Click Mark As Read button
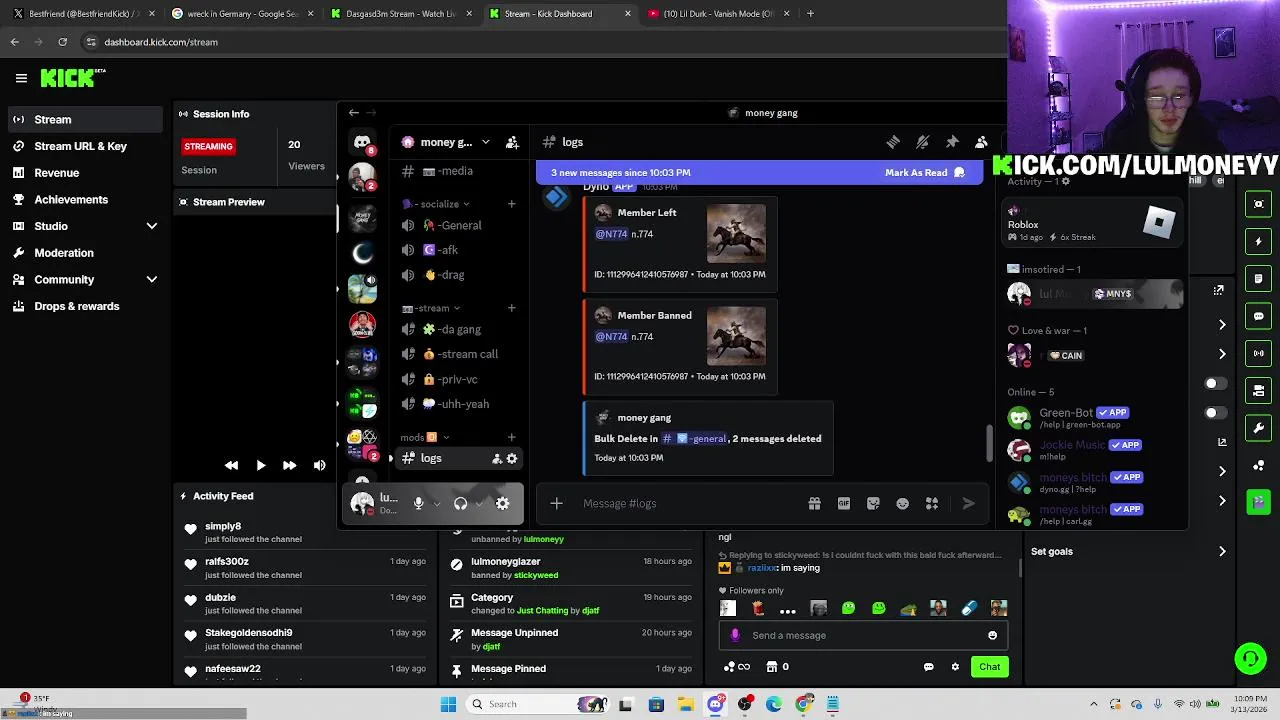The image size is (1280, 720). [925, 173]
